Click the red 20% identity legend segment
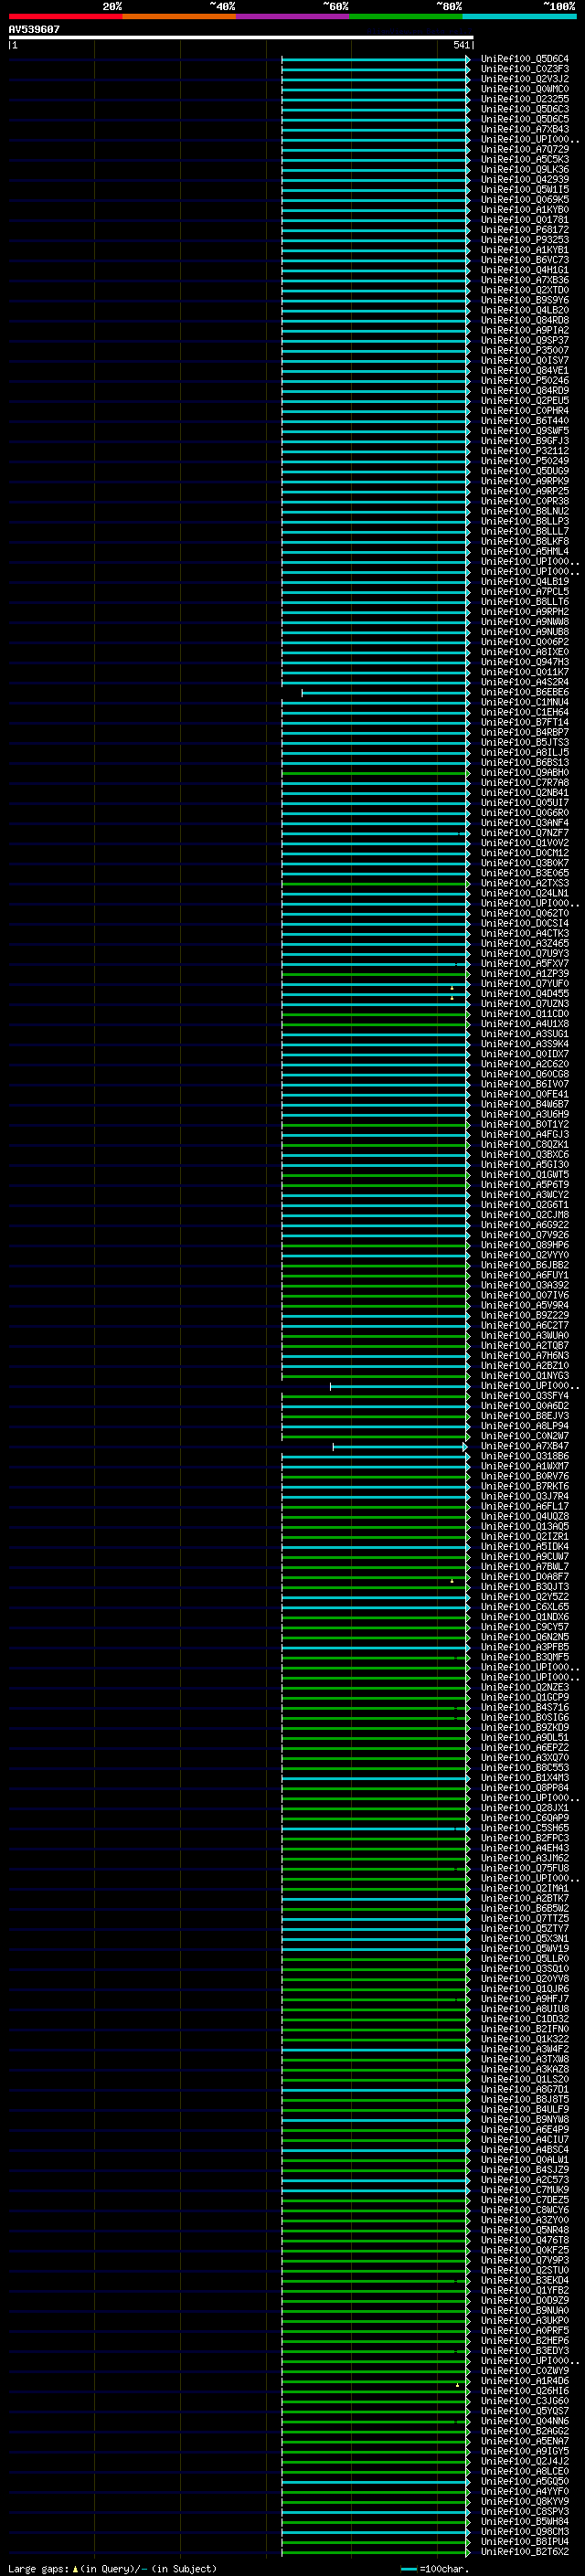 [65, 16]
